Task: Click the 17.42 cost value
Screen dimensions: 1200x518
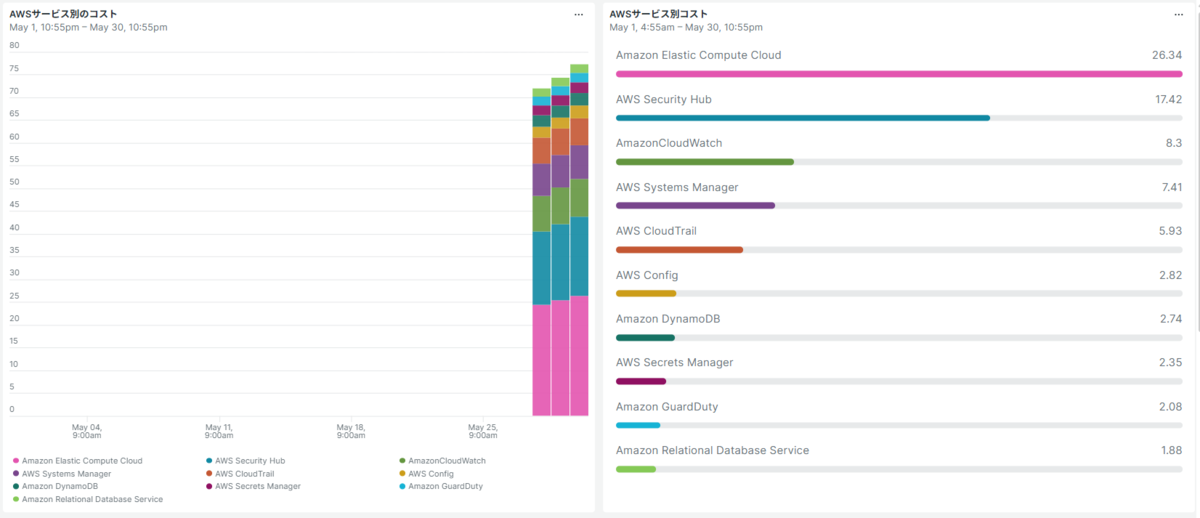Action: pos(1168,100)
